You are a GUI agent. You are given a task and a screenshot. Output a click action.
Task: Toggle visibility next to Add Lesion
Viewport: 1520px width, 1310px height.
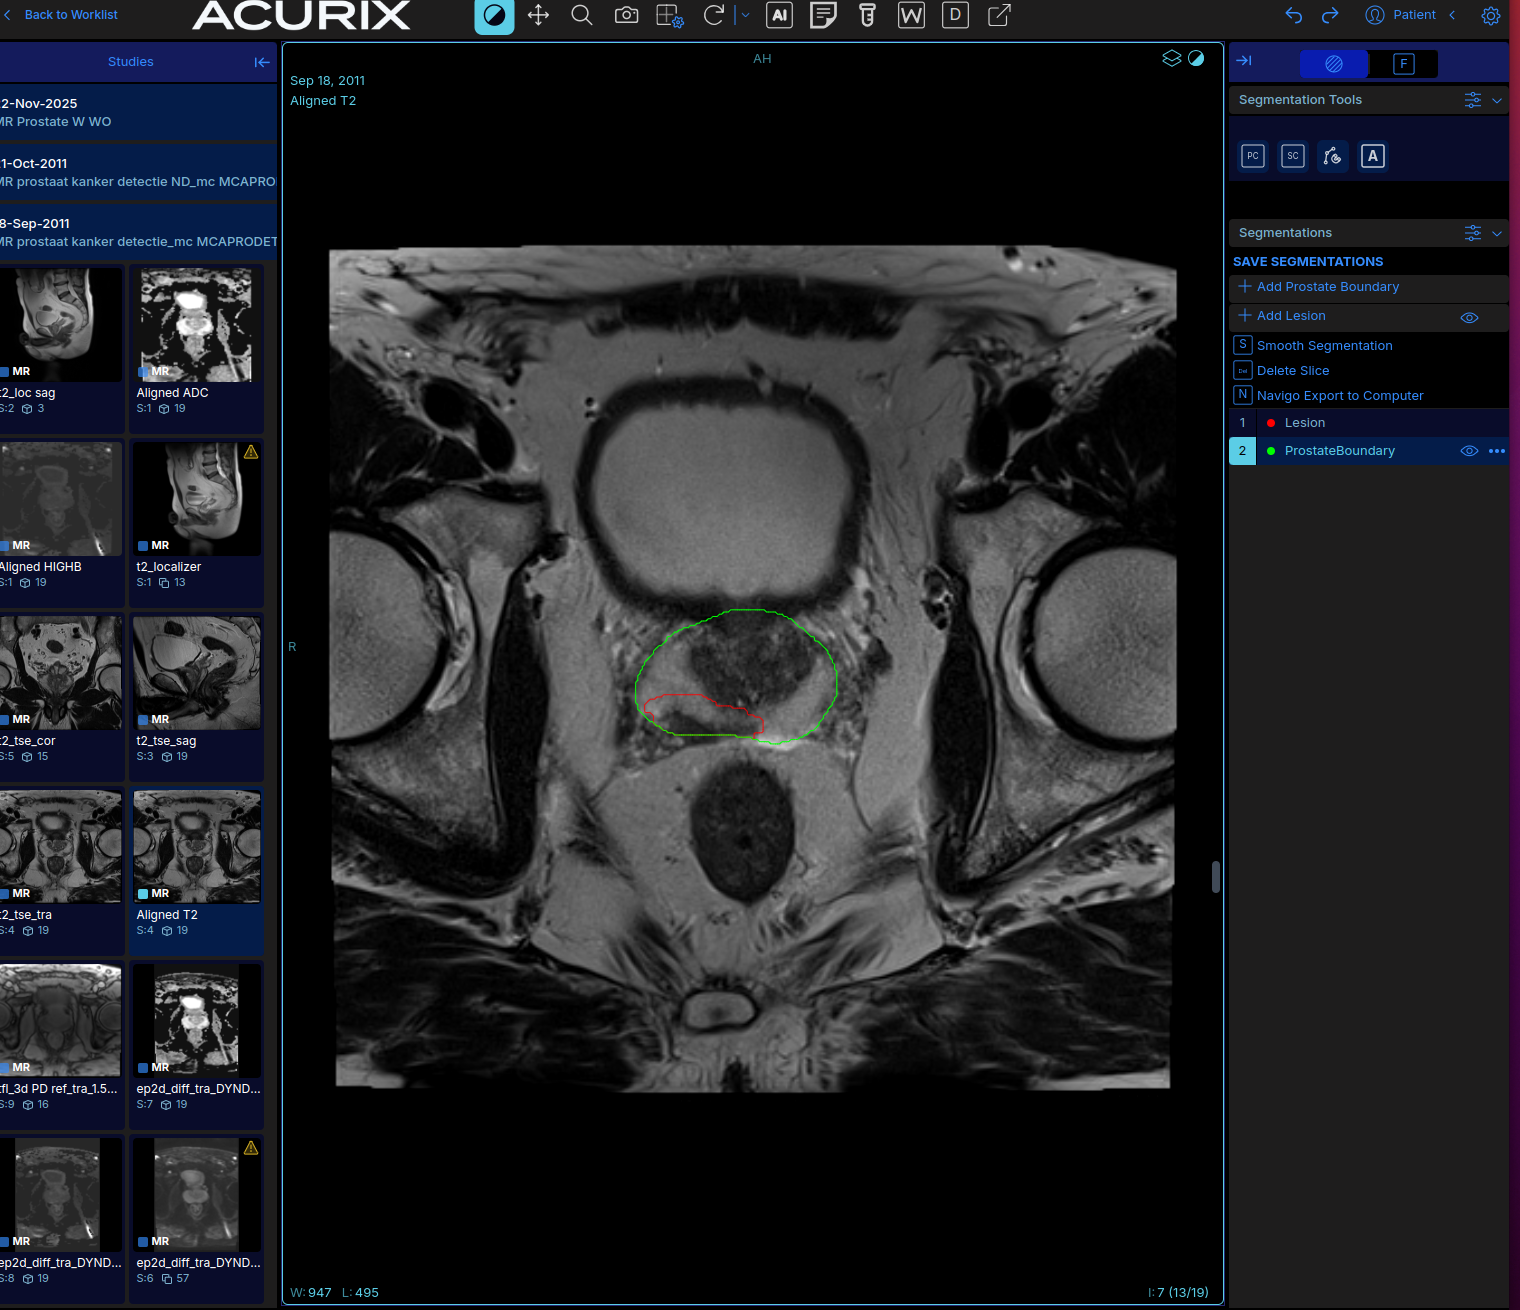[x=1469, y=317]
